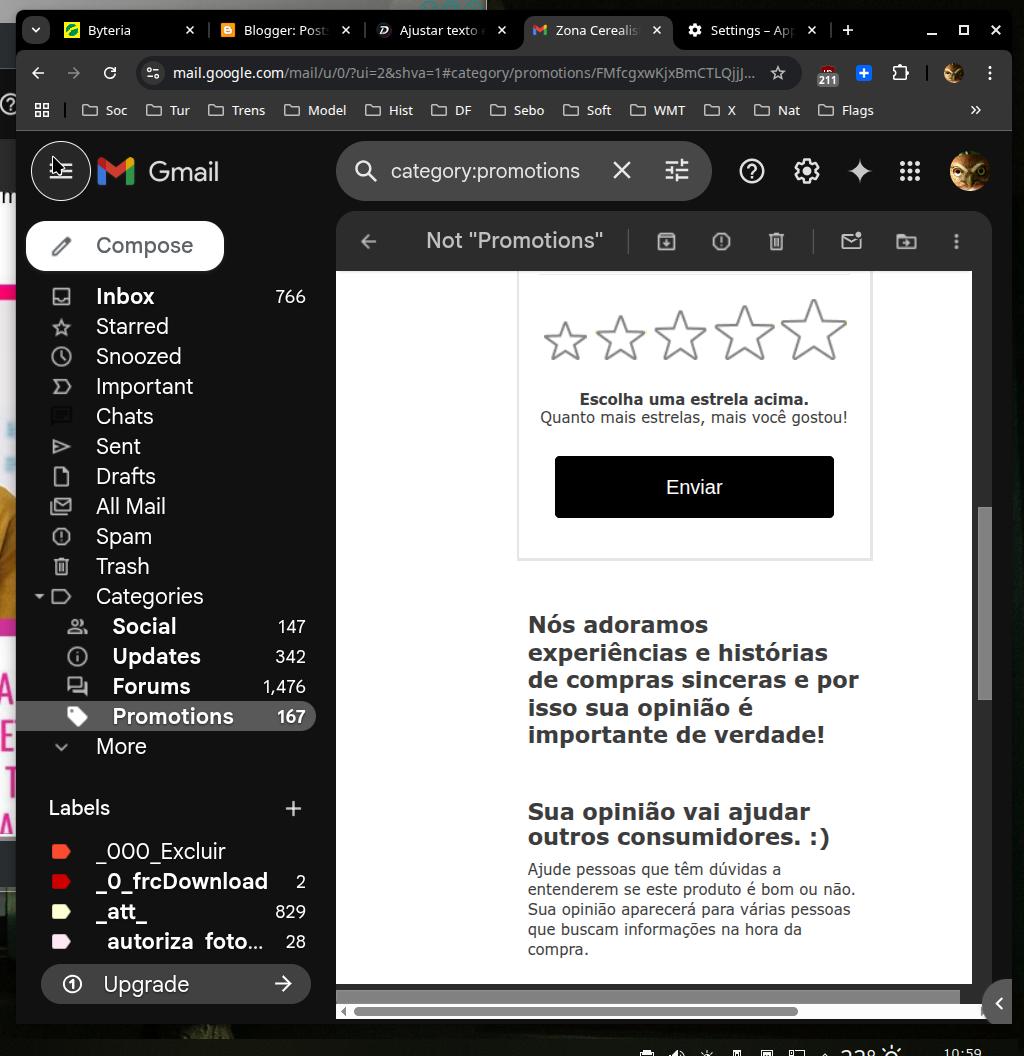Screen dimensions: 1024x1056
Task: Open the _000_Excluir label
Action: pyautogui.click(x=166, y=851)
